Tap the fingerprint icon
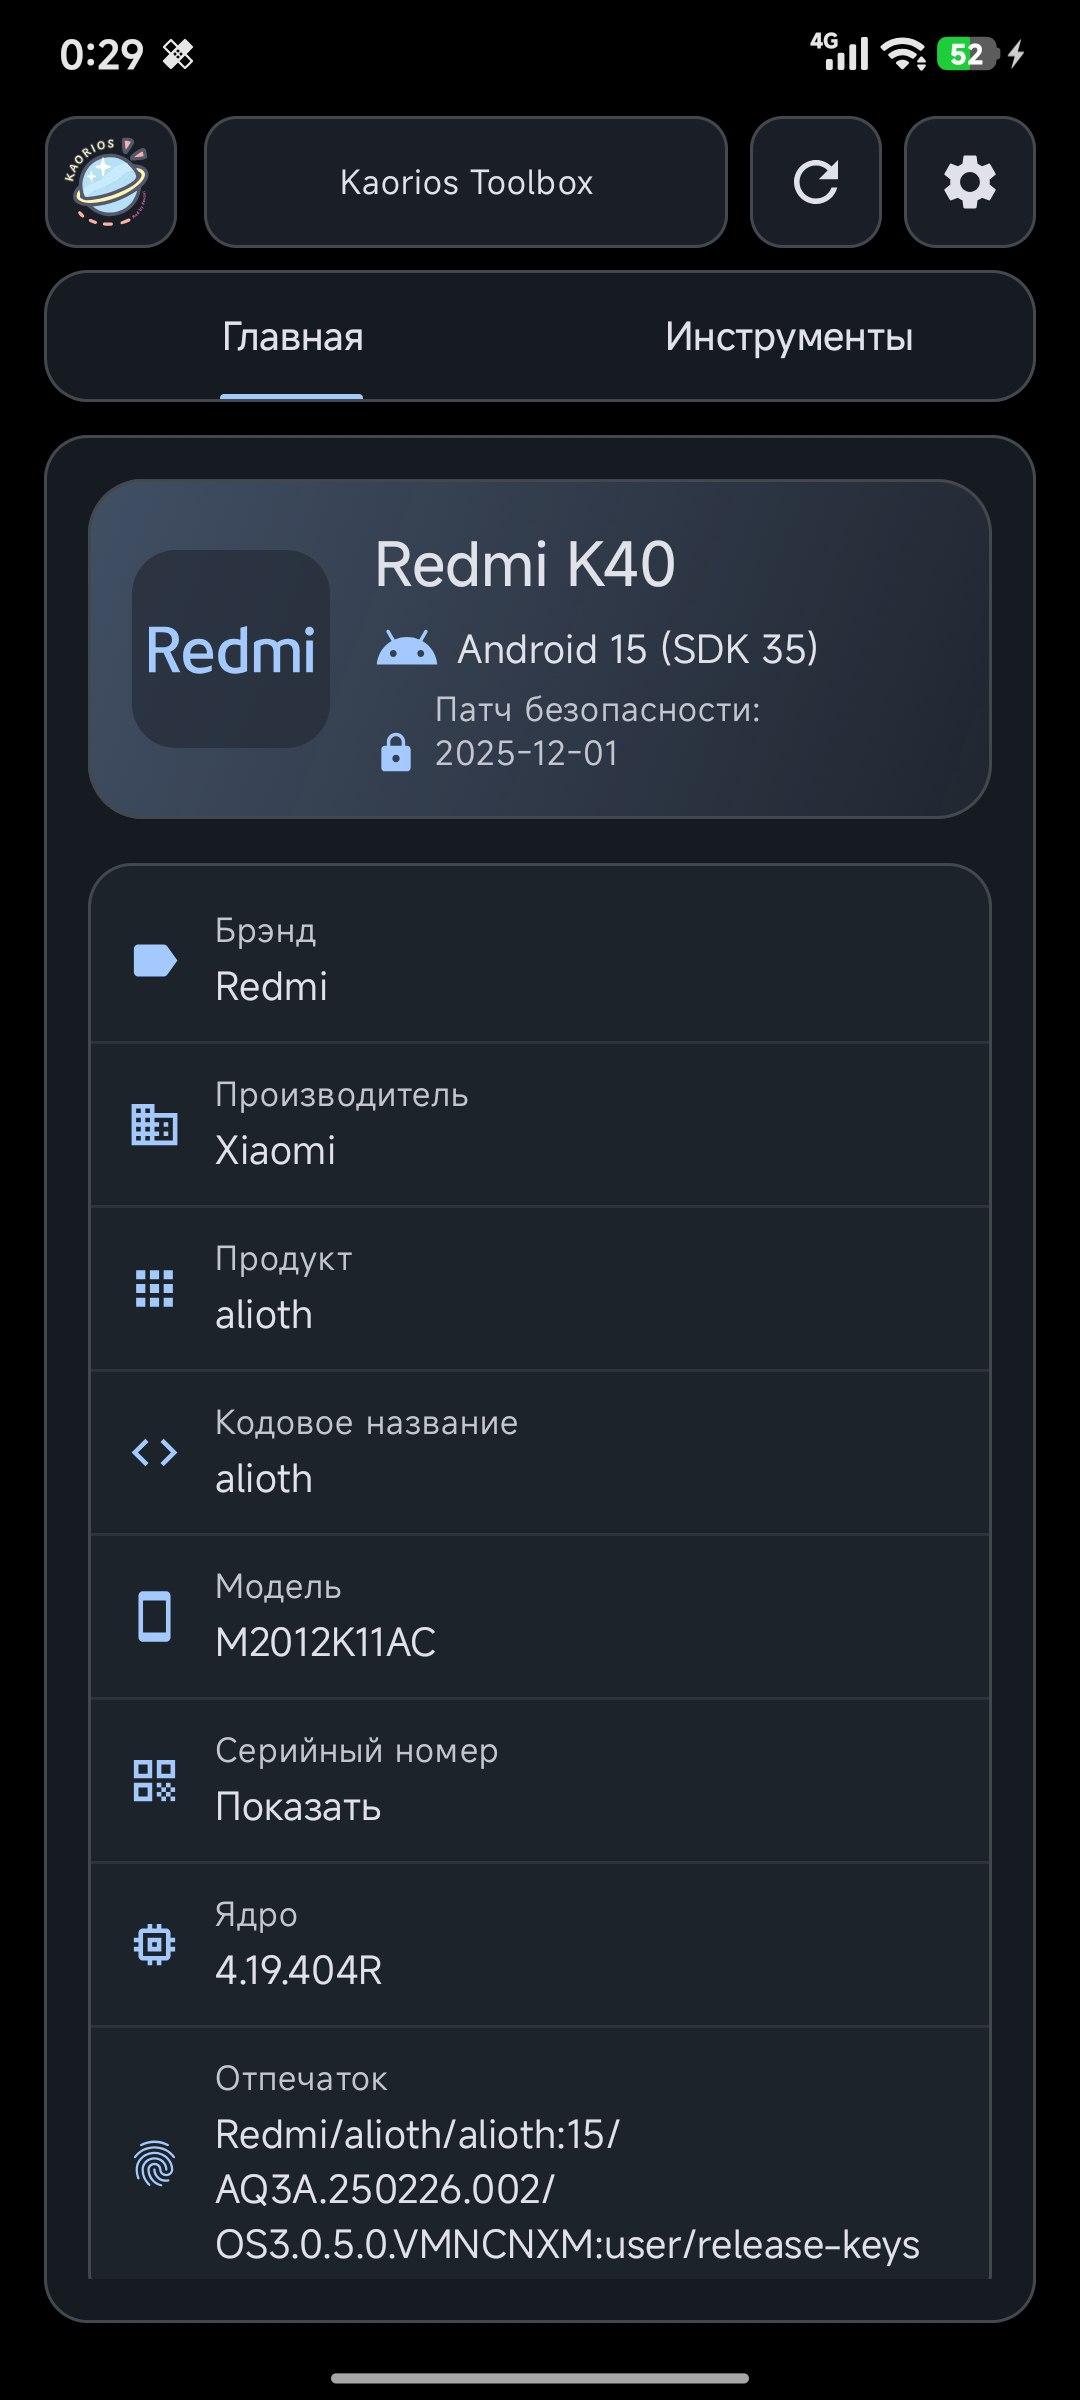Image resolution: width=1080 pixels, height=2400 pixels. point(155,2164)
